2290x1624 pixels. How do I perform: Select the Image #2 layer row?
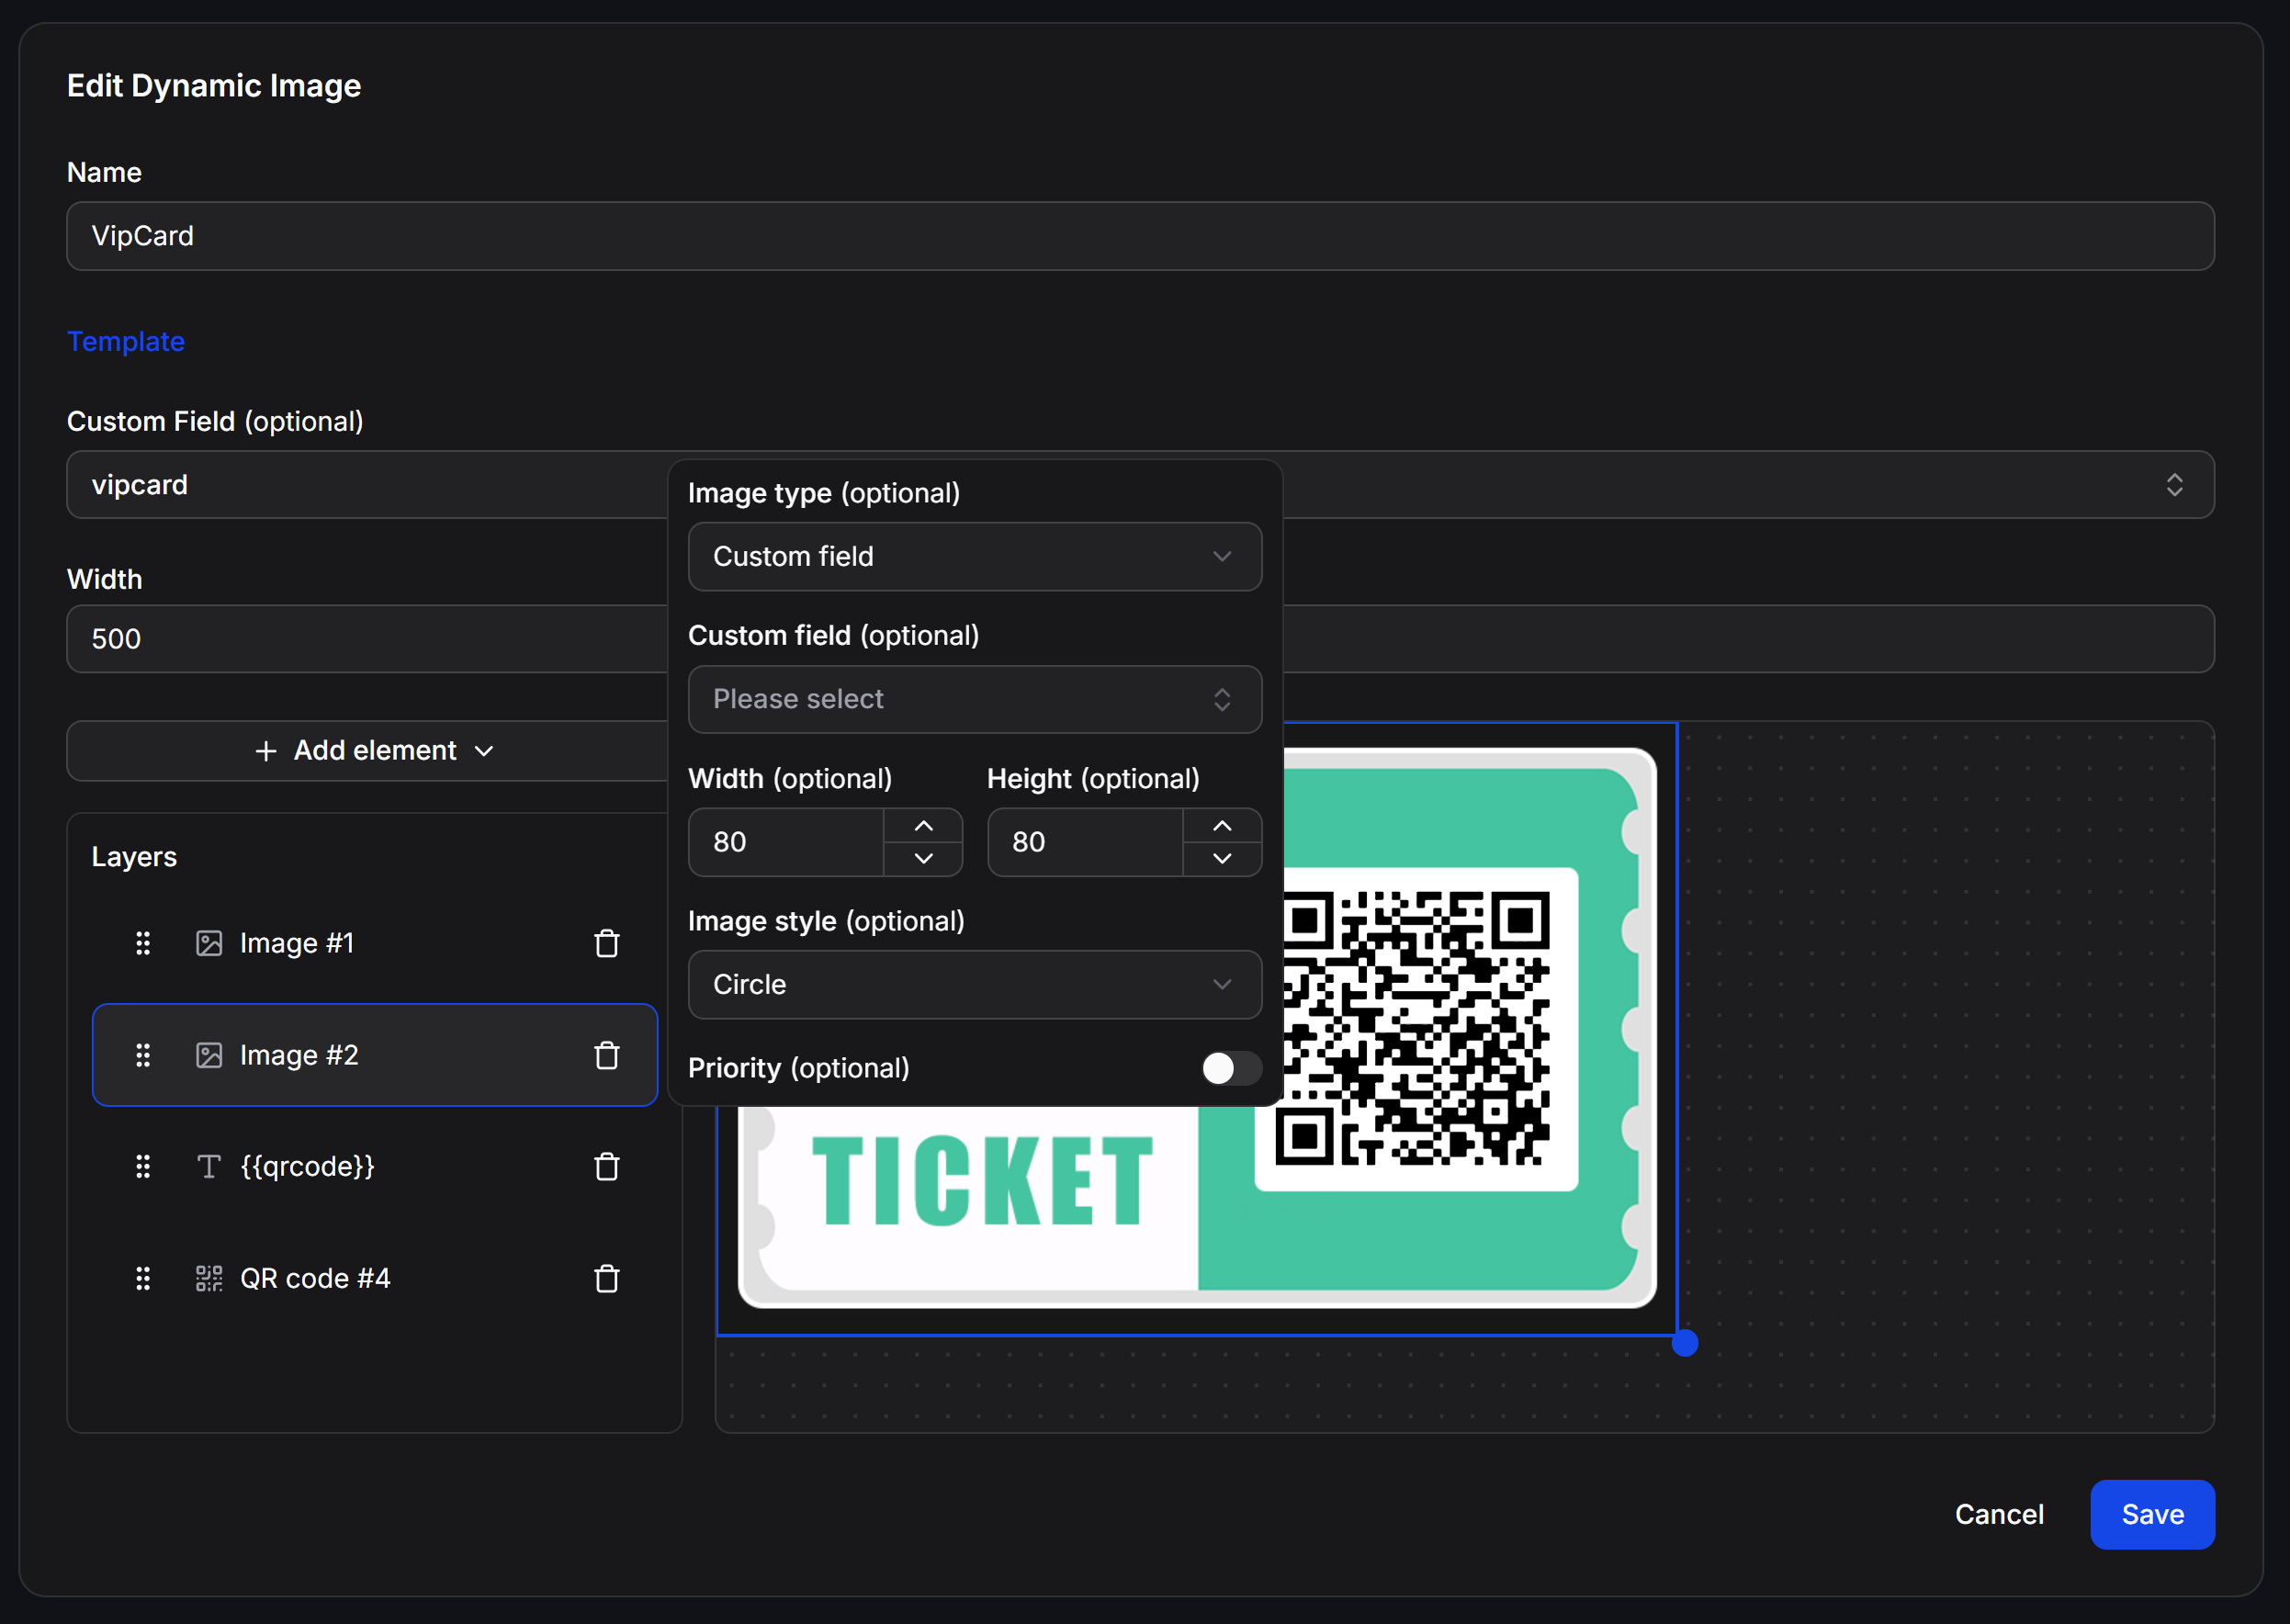375,1055
